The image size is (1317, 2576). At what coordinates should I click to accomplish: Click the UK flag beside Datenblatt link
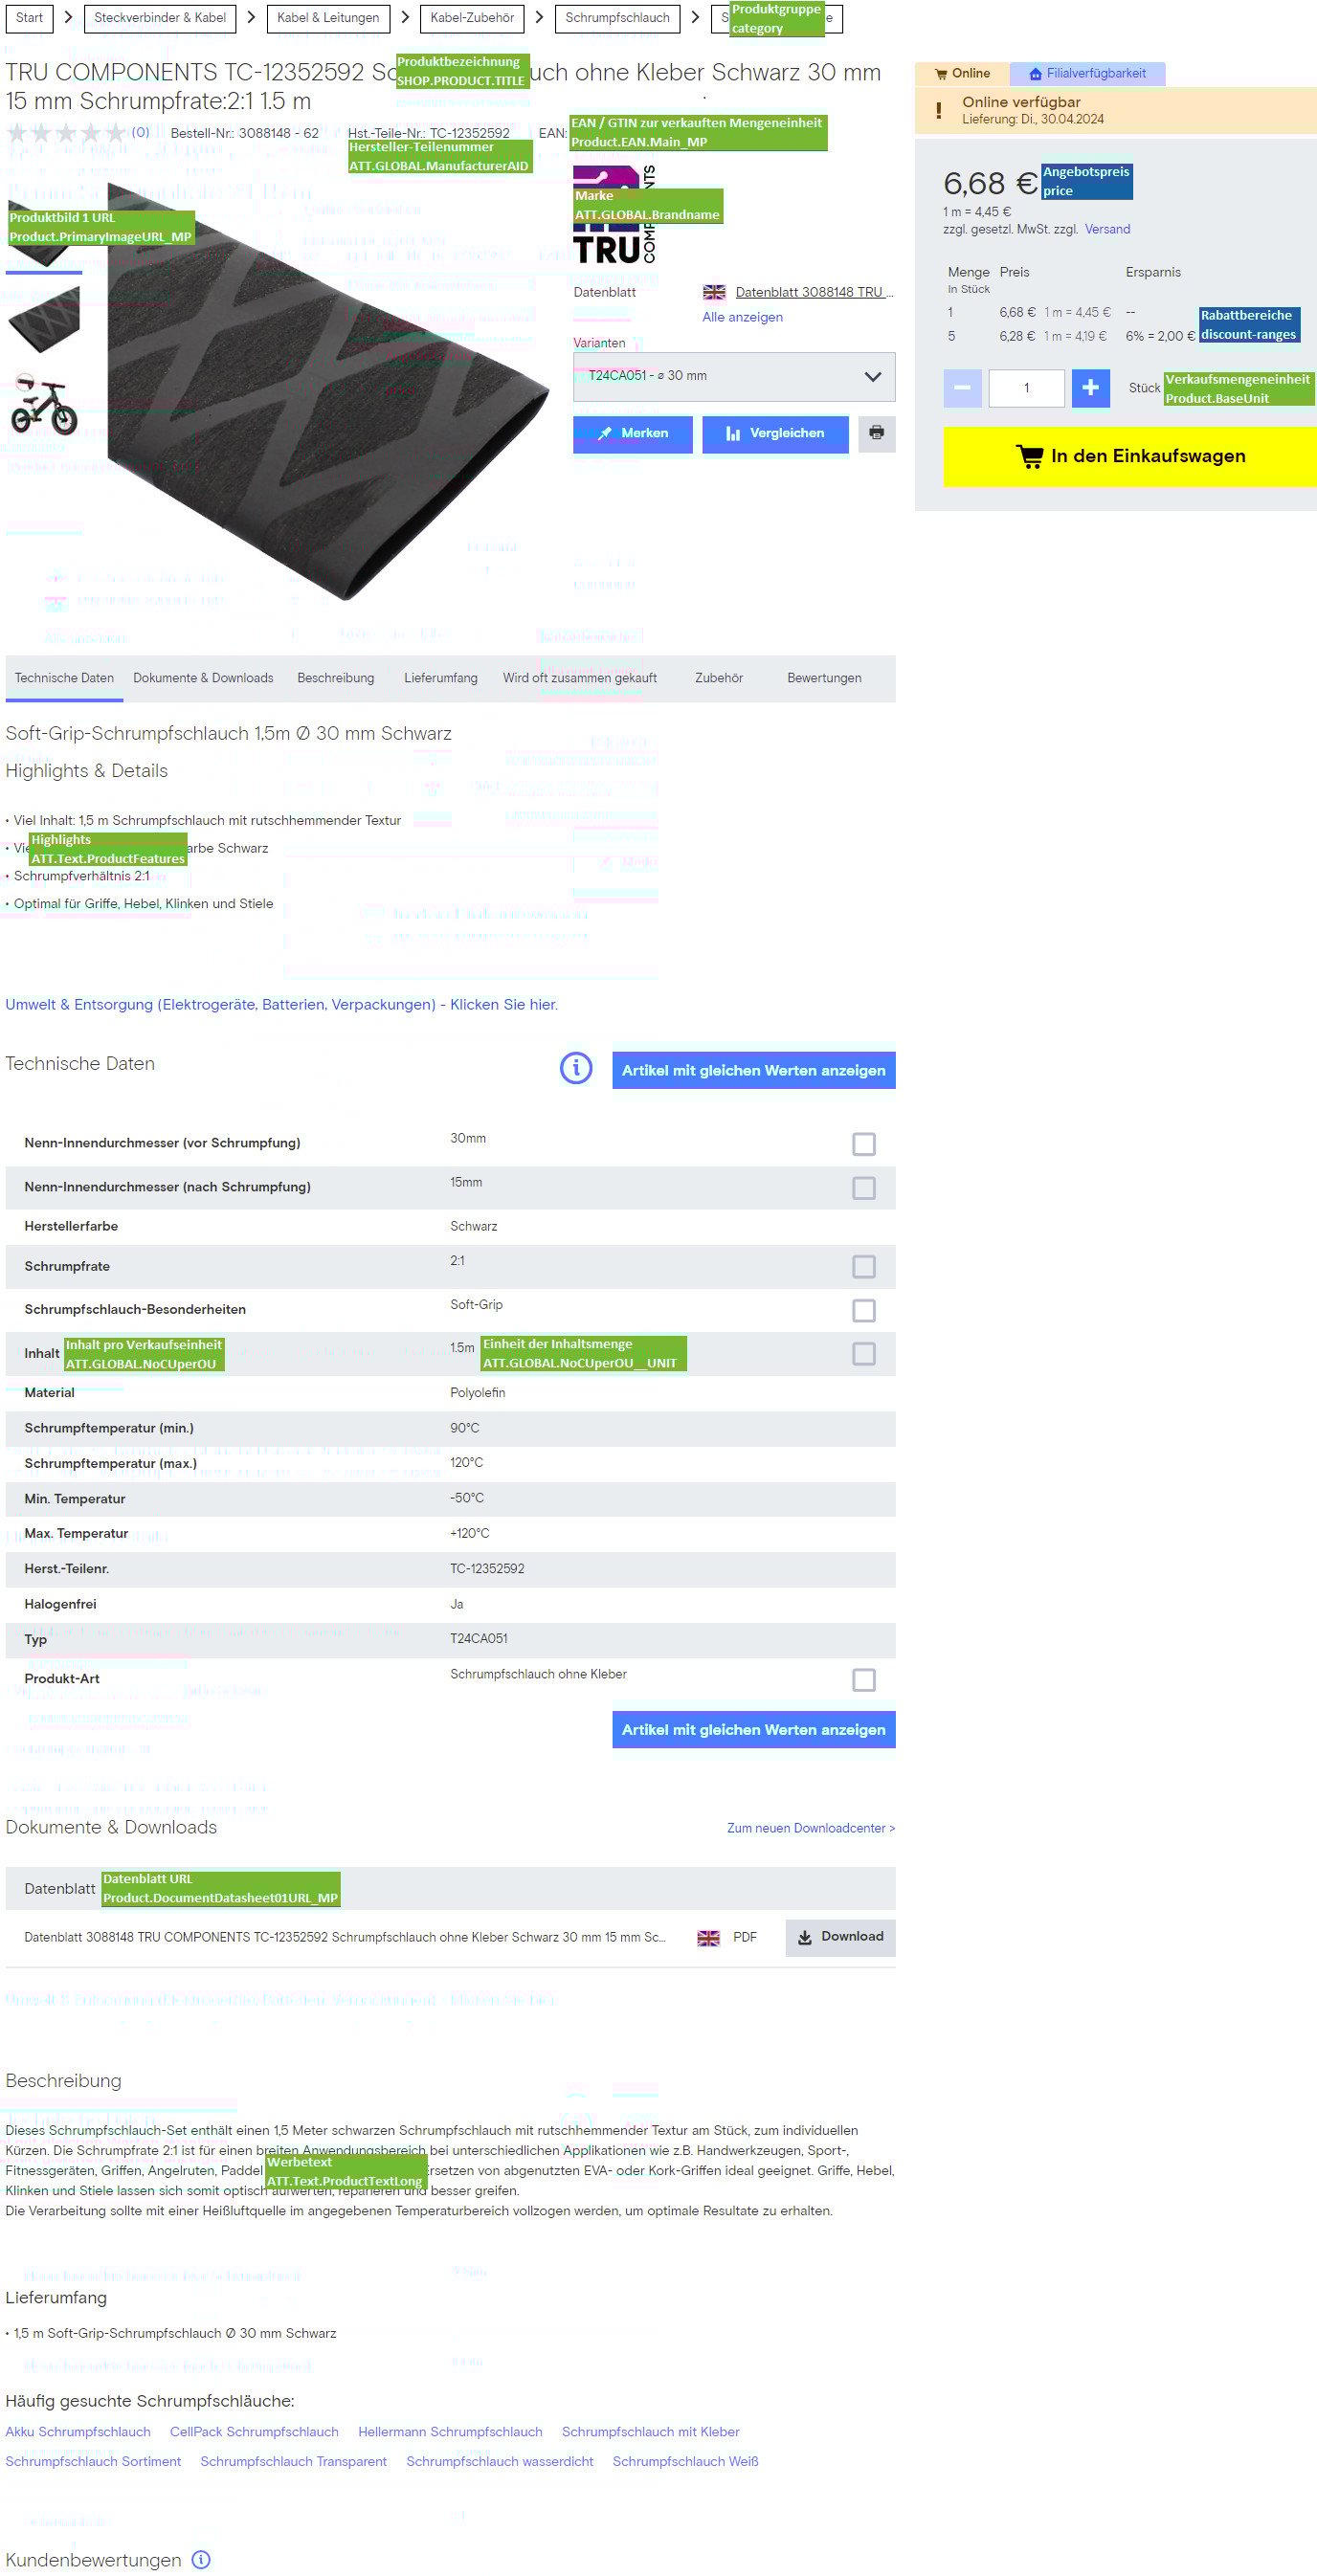[x=713, y=292]
